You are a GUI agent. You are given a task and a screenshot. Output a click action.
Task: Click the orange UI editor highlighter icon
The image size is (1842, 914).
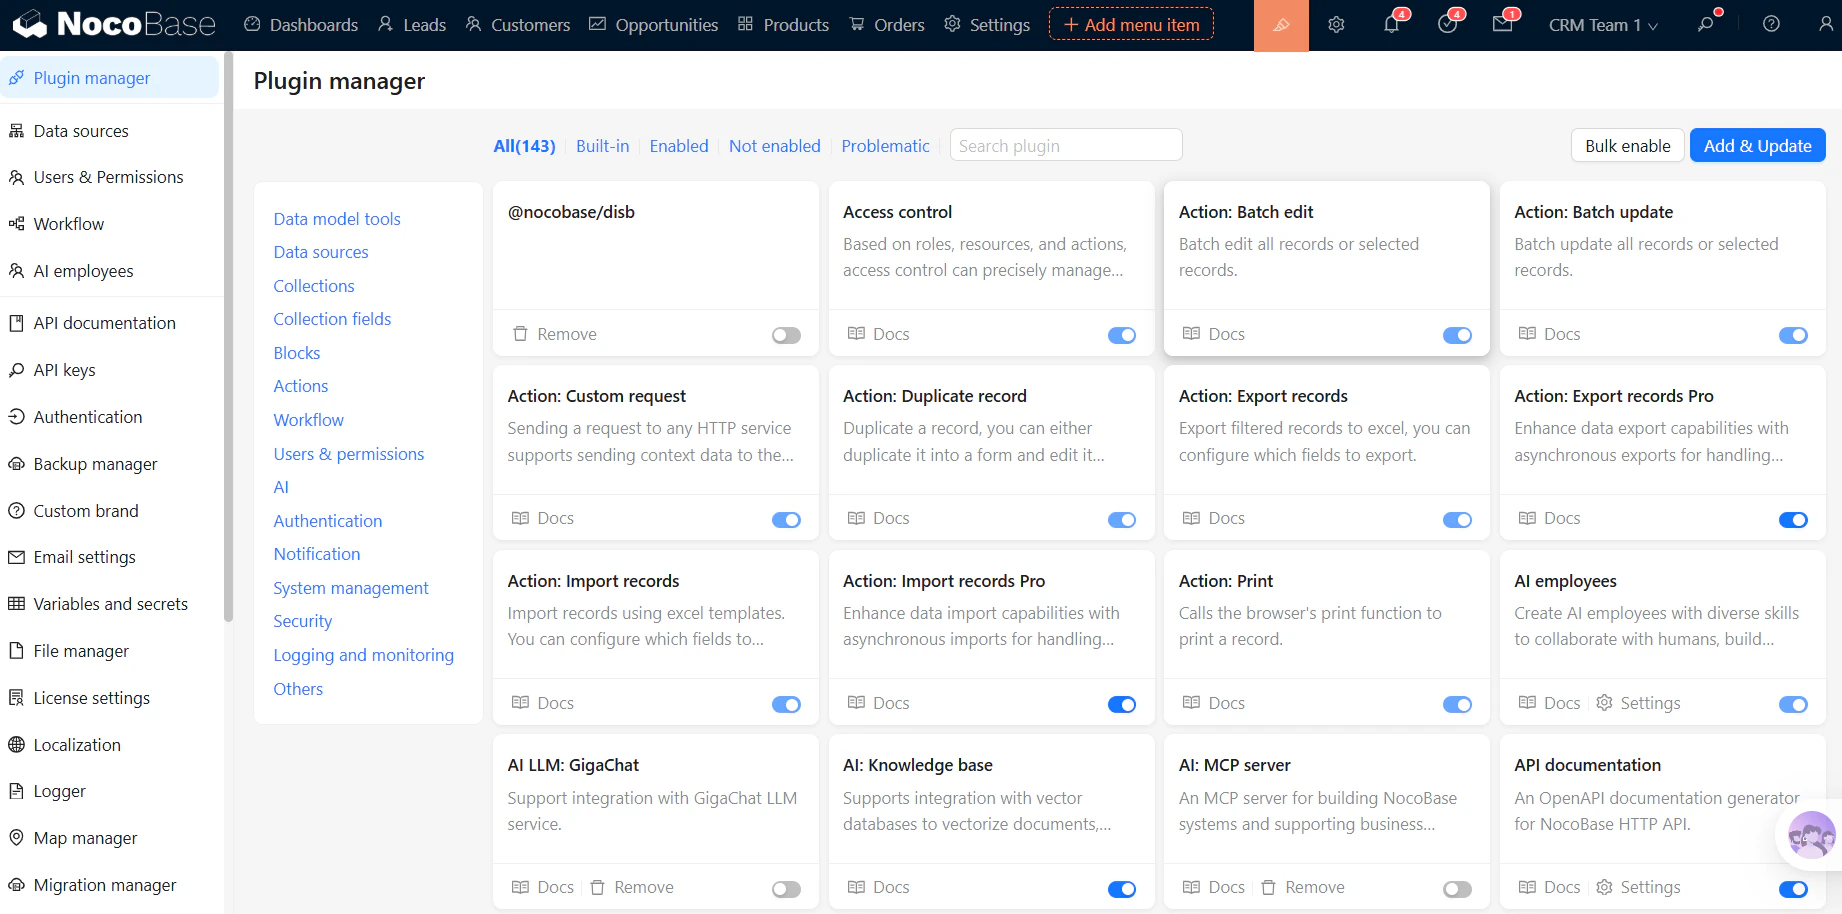point(1281,25)
